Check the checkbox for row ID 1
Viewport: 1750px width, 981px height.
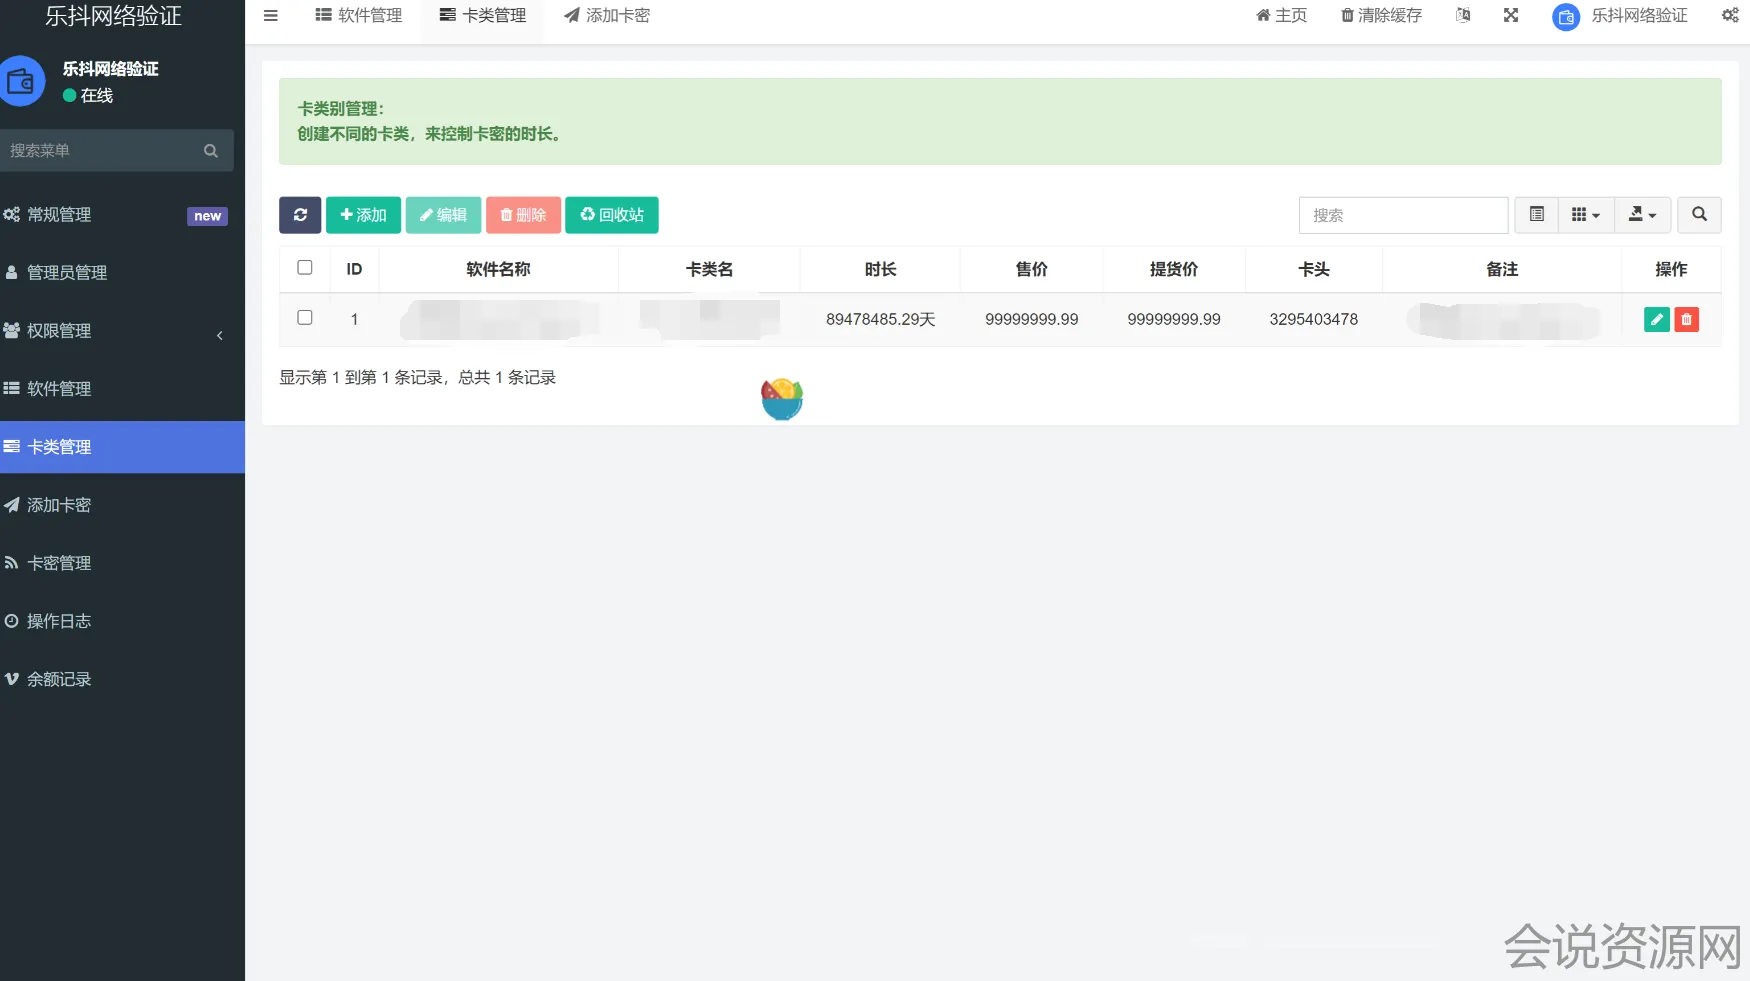point(305,318)
